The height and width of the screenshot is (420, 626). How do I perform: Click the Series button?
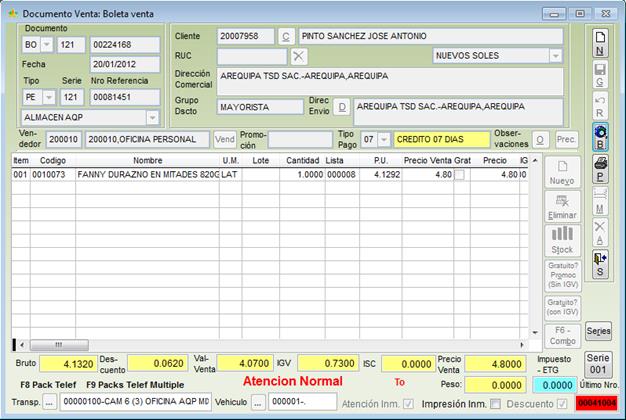598,331
